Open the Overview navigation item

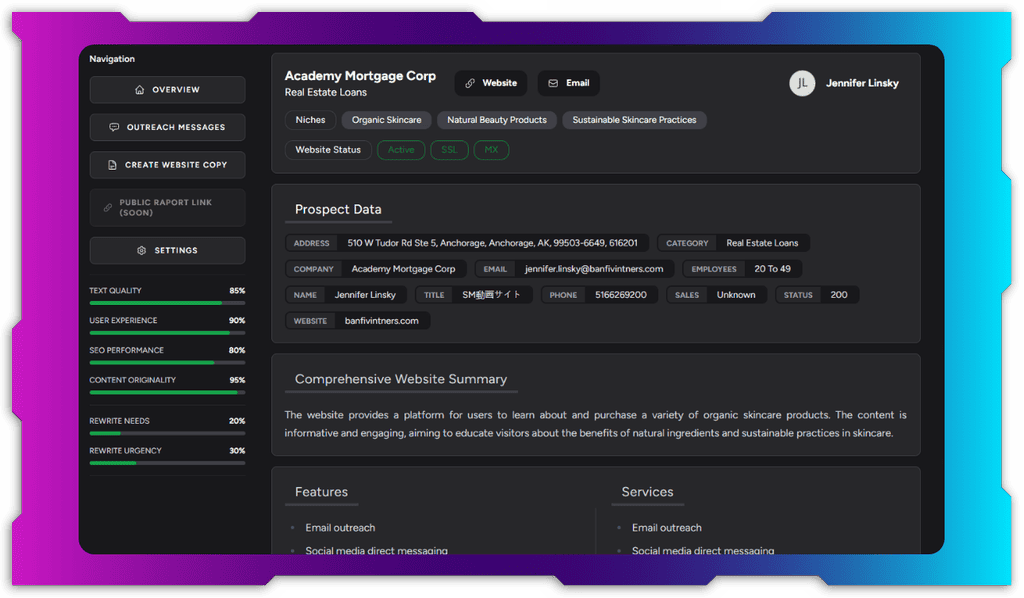pyautogui.click(x=167, y=89)
